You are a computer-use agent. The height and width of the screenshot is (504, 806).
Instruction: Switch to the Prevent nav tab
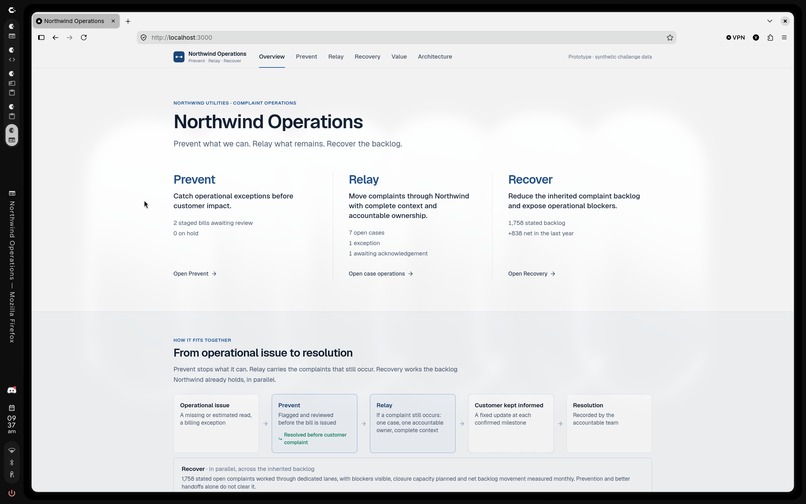coord(306,57)
